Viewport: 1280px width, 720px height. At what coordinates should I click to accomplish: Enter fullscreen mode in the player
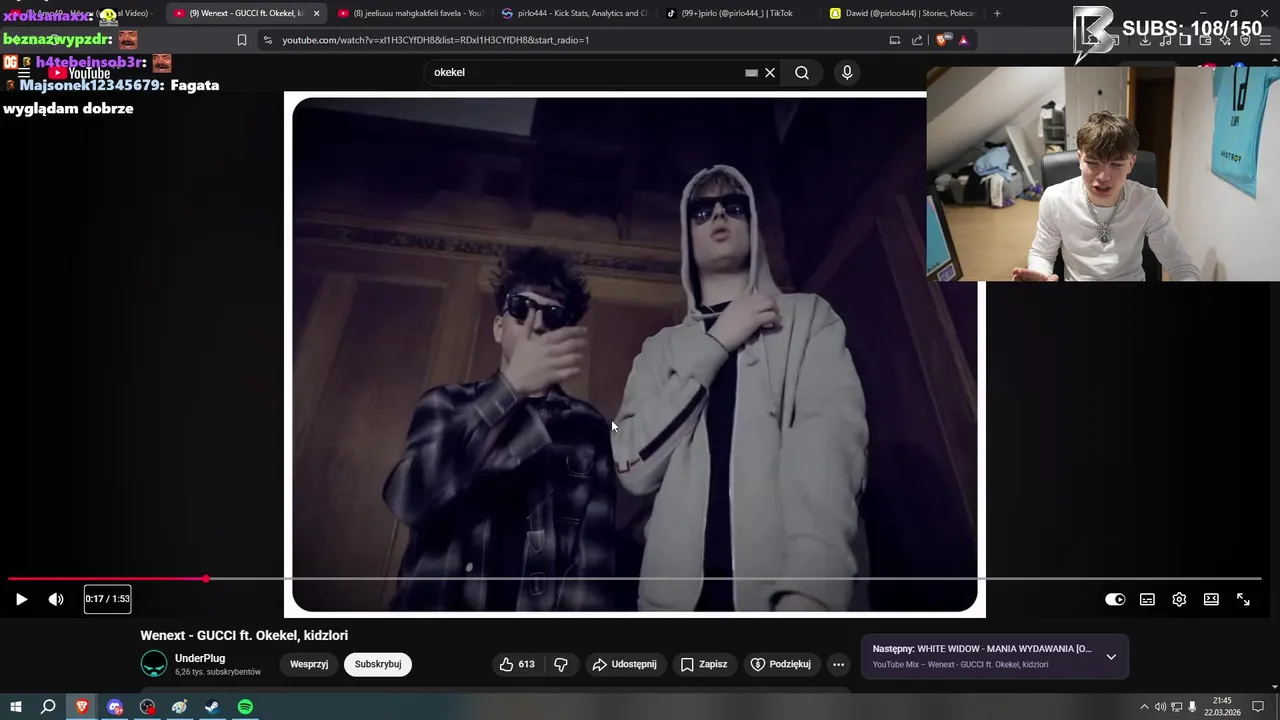coord(1243,599)
